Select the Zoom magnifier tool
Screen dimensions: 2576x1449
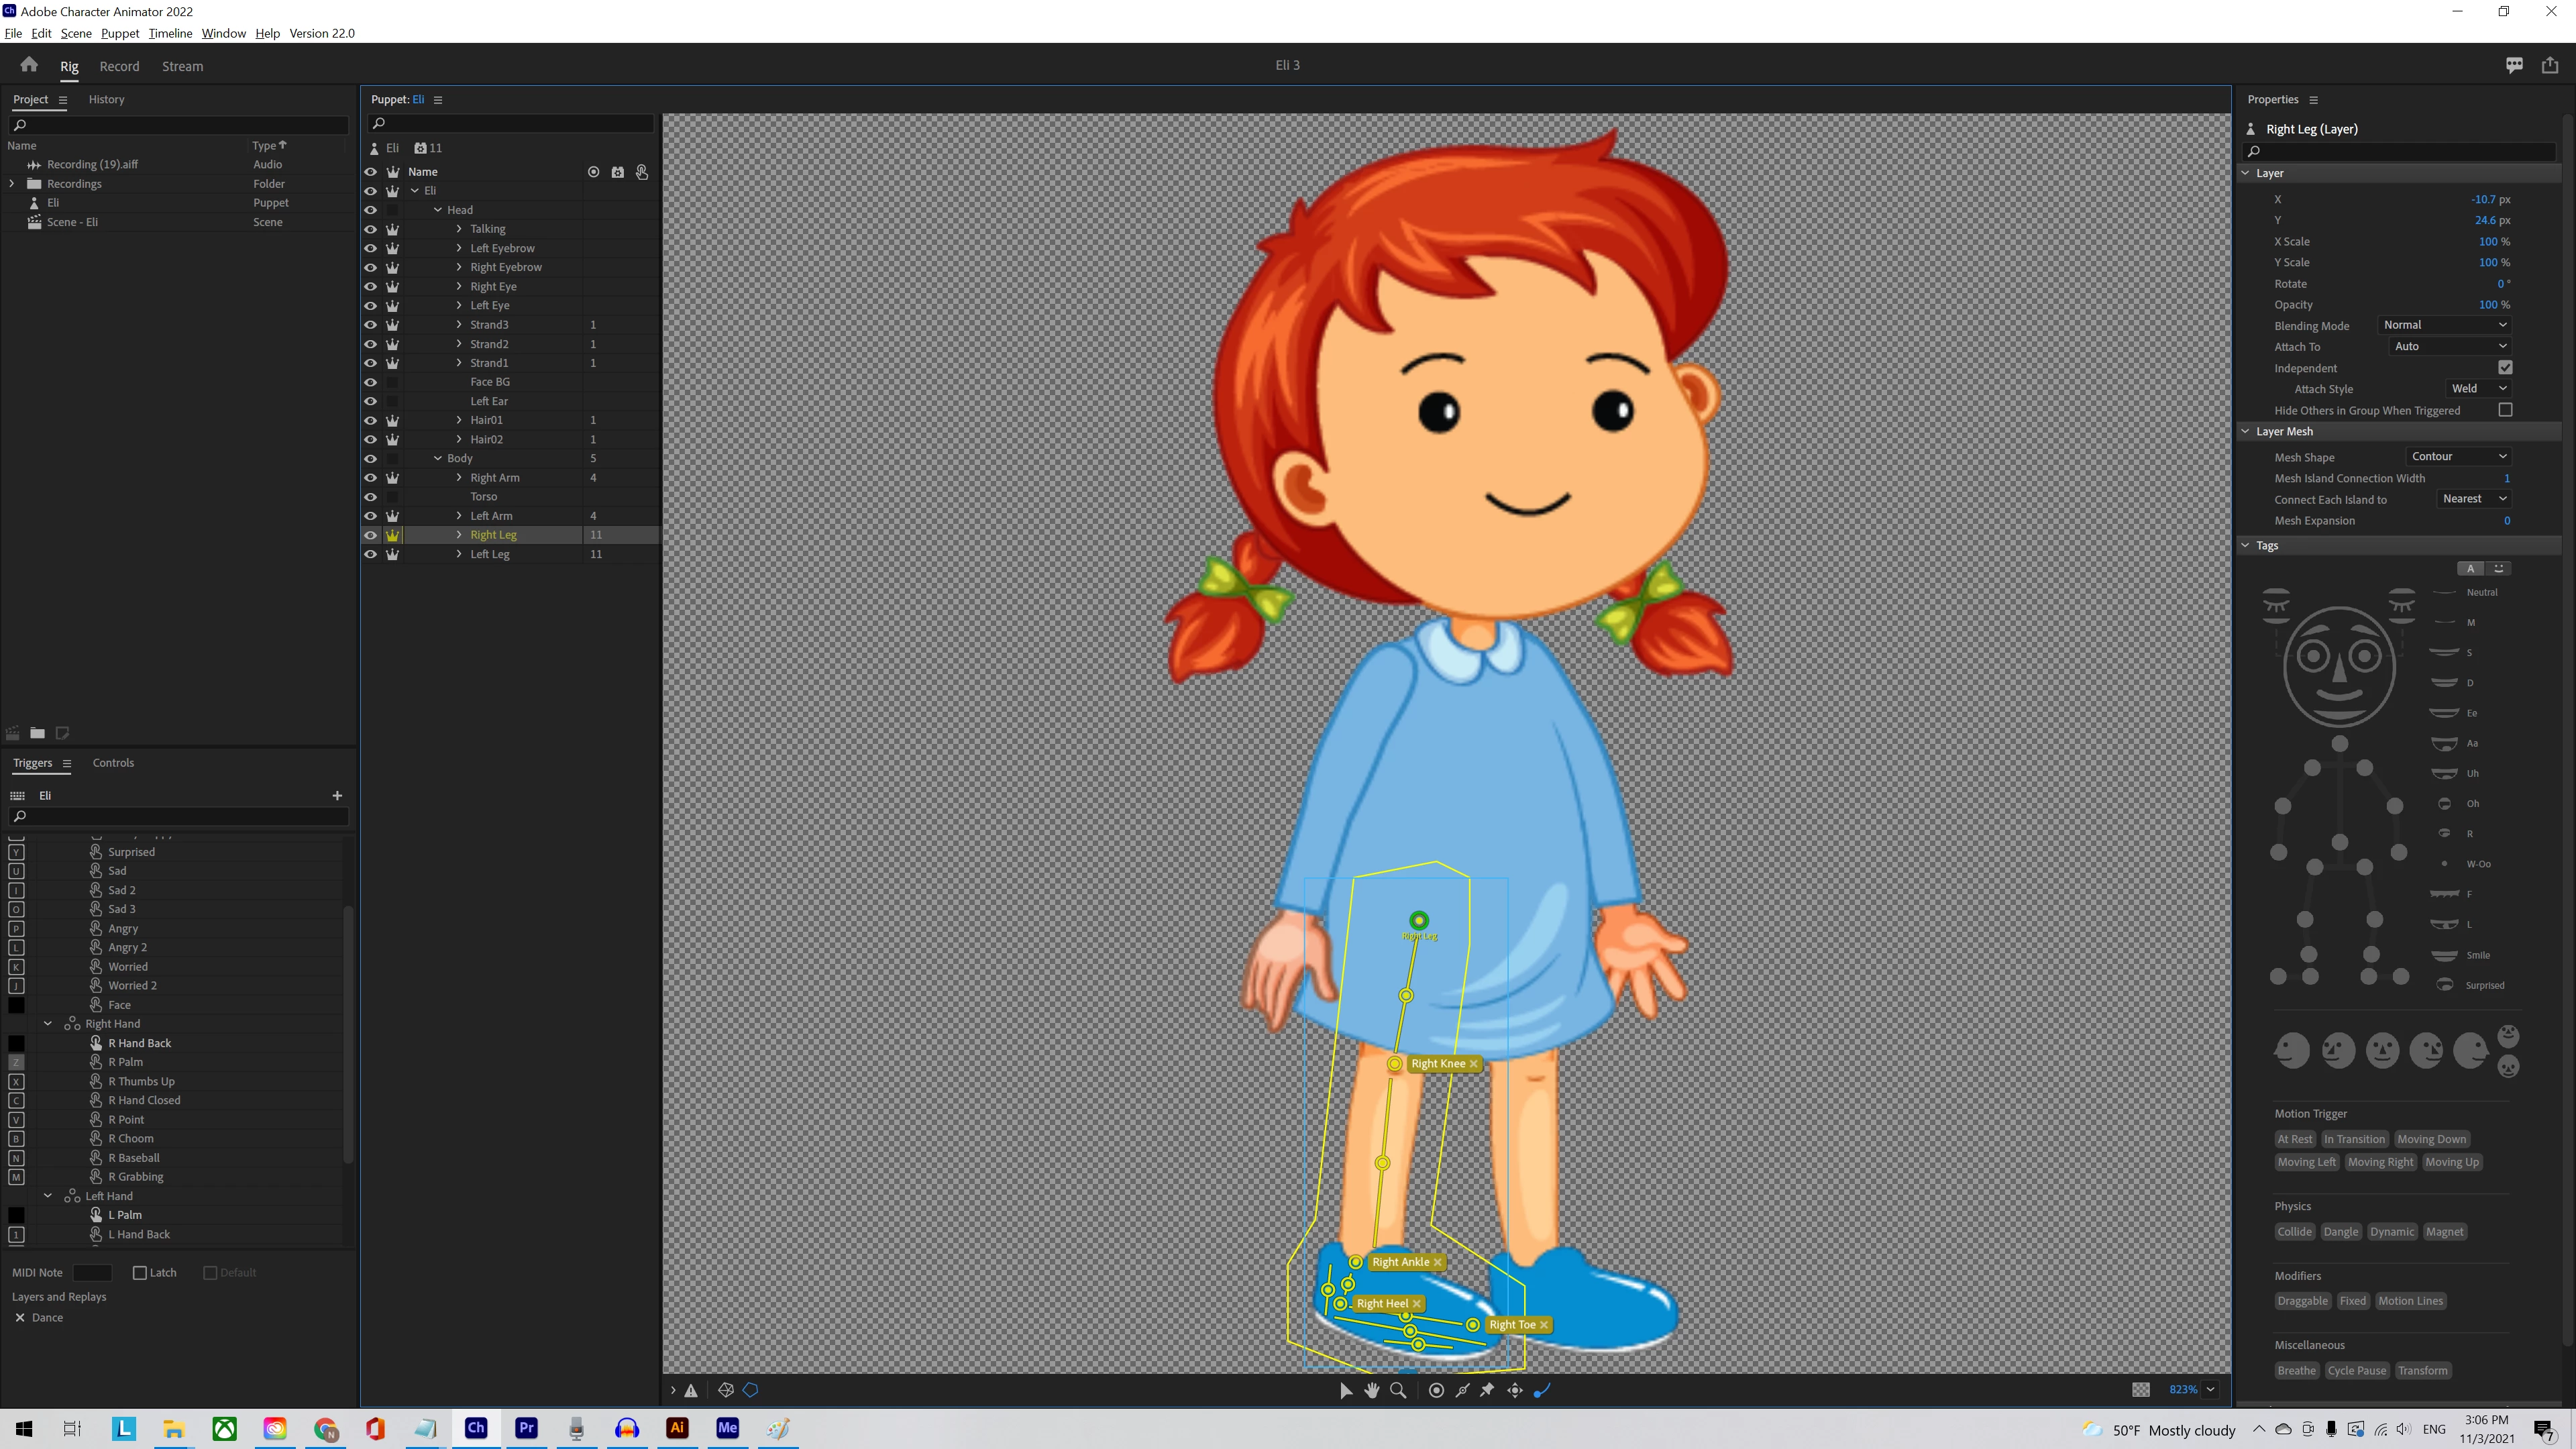tap(1398, 1390)
